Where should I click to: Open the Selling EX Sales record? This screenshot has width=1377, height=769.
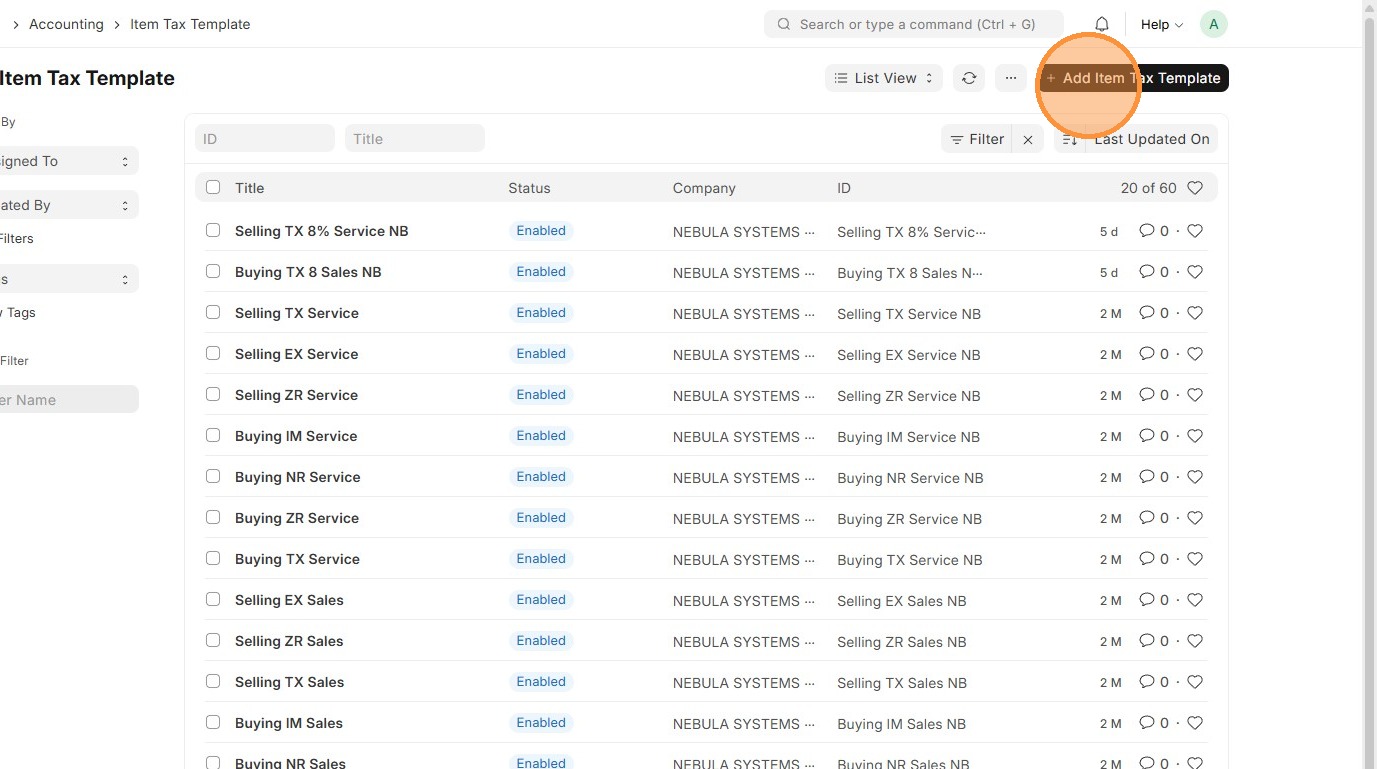(x=289, y=600)
